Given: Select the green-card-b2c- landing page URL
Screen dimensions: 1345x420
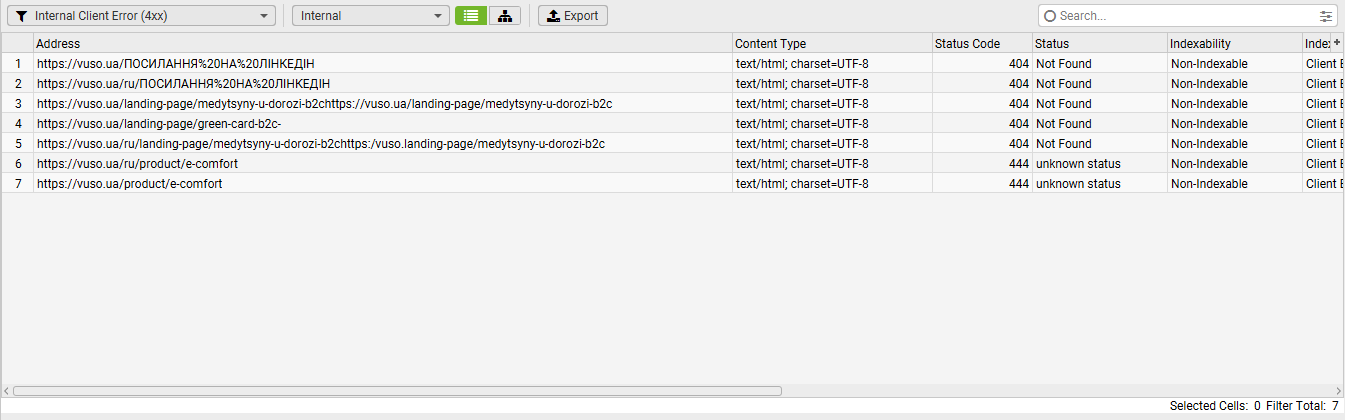Looking at the screenshot, I should tap(160, 124).
